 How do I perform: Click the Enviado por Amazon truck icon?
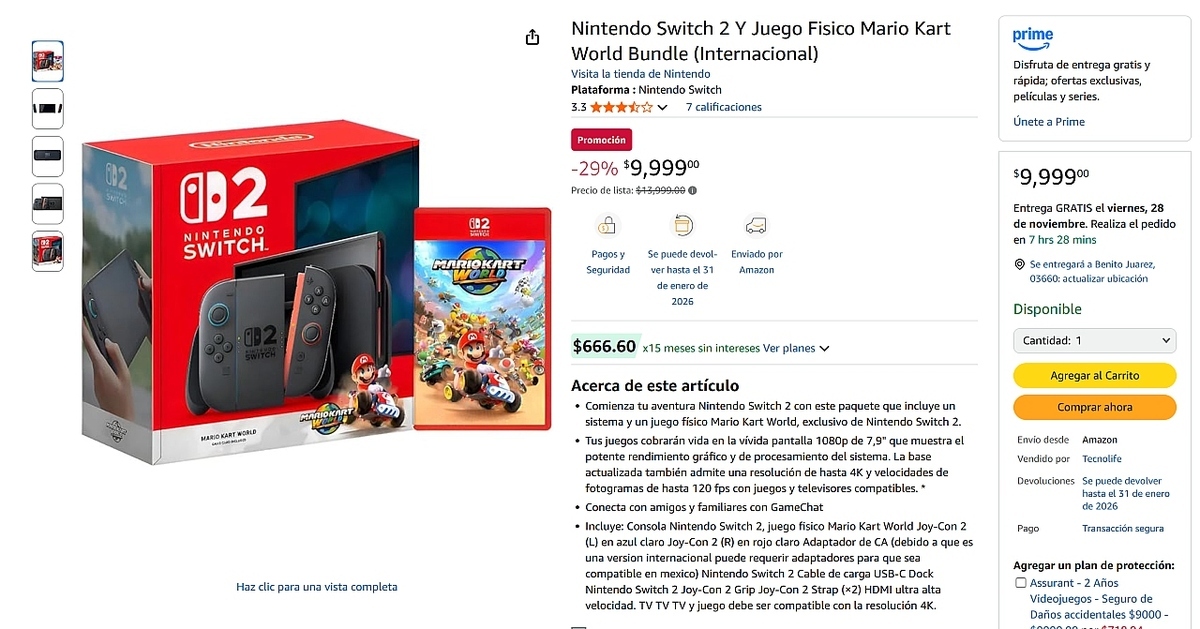coord(756,227)
